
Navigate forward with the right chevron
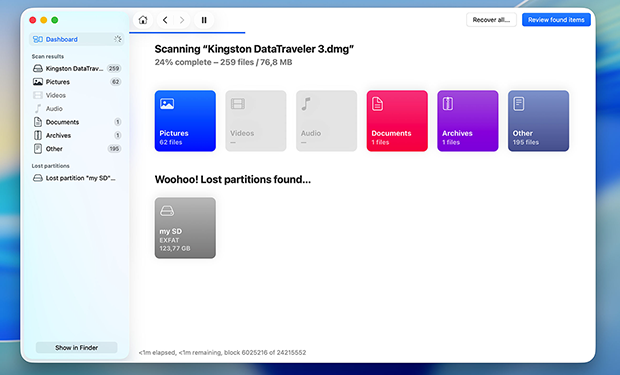(182, 20)
